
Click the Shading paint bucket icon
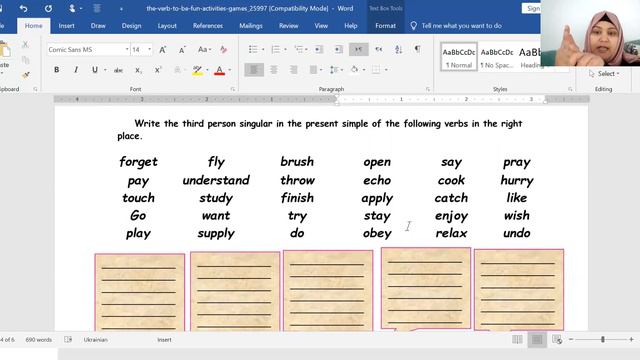354,69
